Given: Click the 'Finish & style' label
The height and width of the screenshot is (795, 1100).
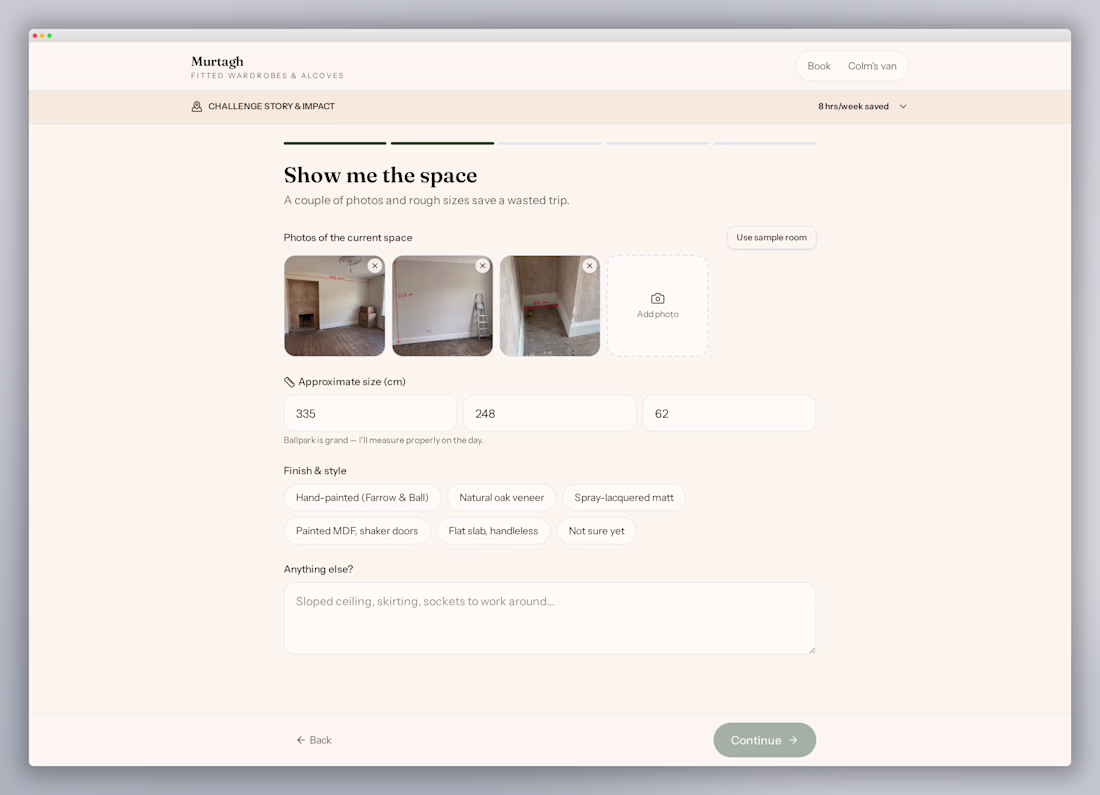Looking at the screenshot, I should click(315, 471).
